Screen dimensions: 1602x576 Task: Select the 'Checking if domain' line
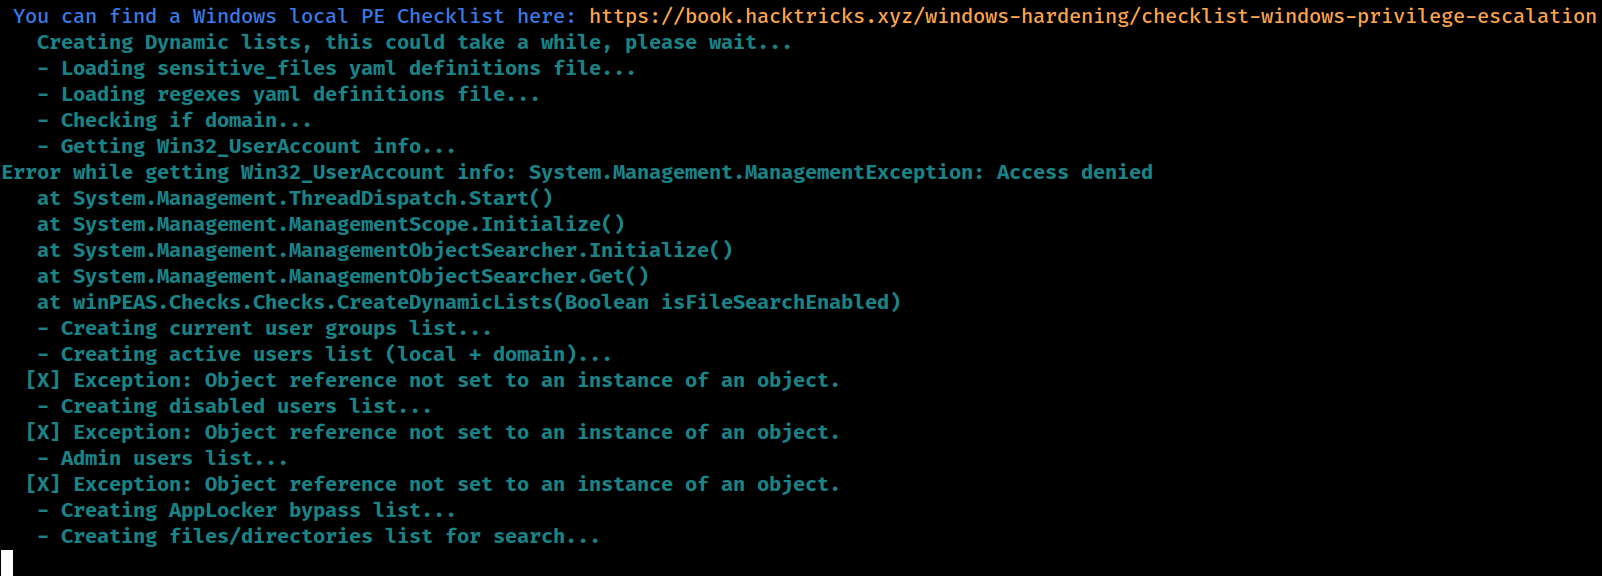[x=174, y=120]
